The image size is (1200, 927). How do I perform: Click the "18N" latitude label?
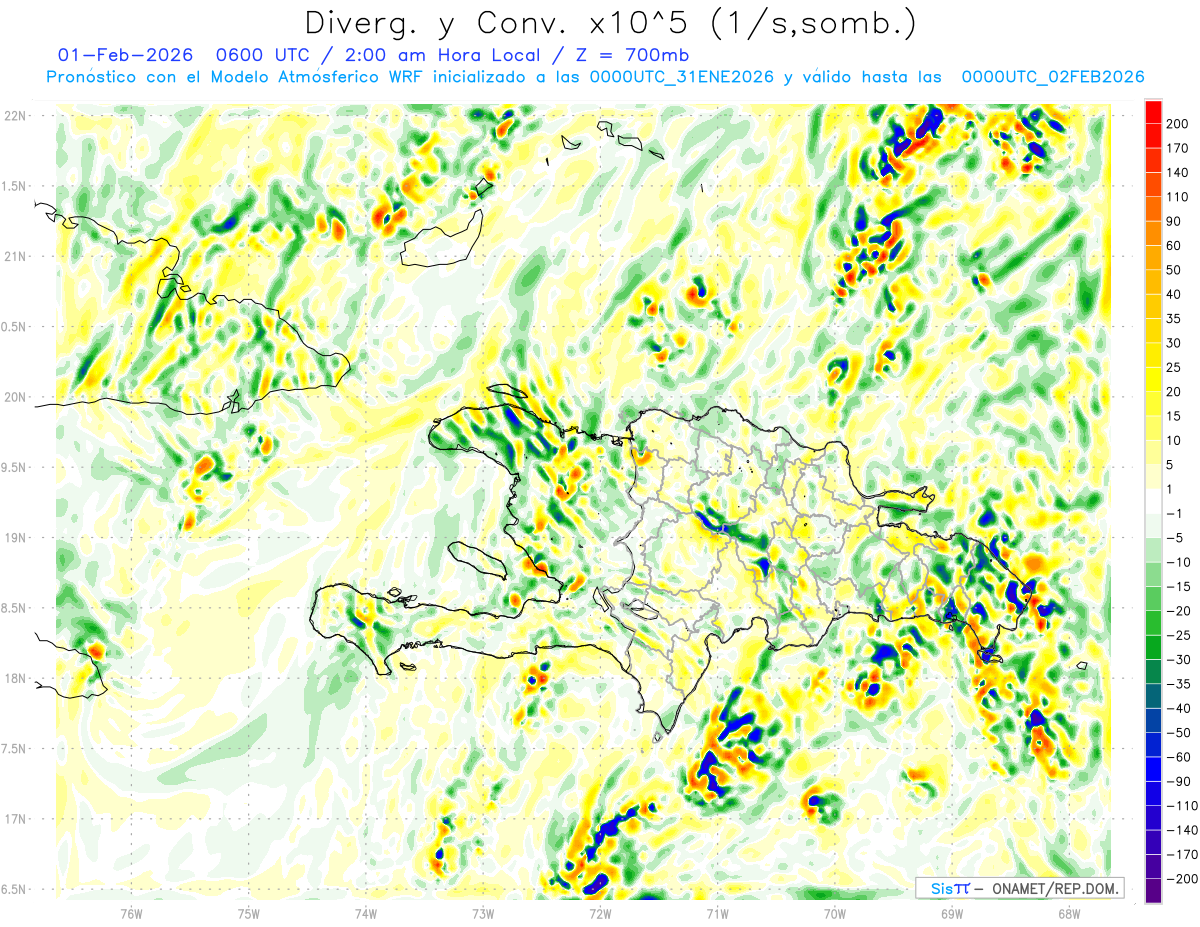coord(16,678)
